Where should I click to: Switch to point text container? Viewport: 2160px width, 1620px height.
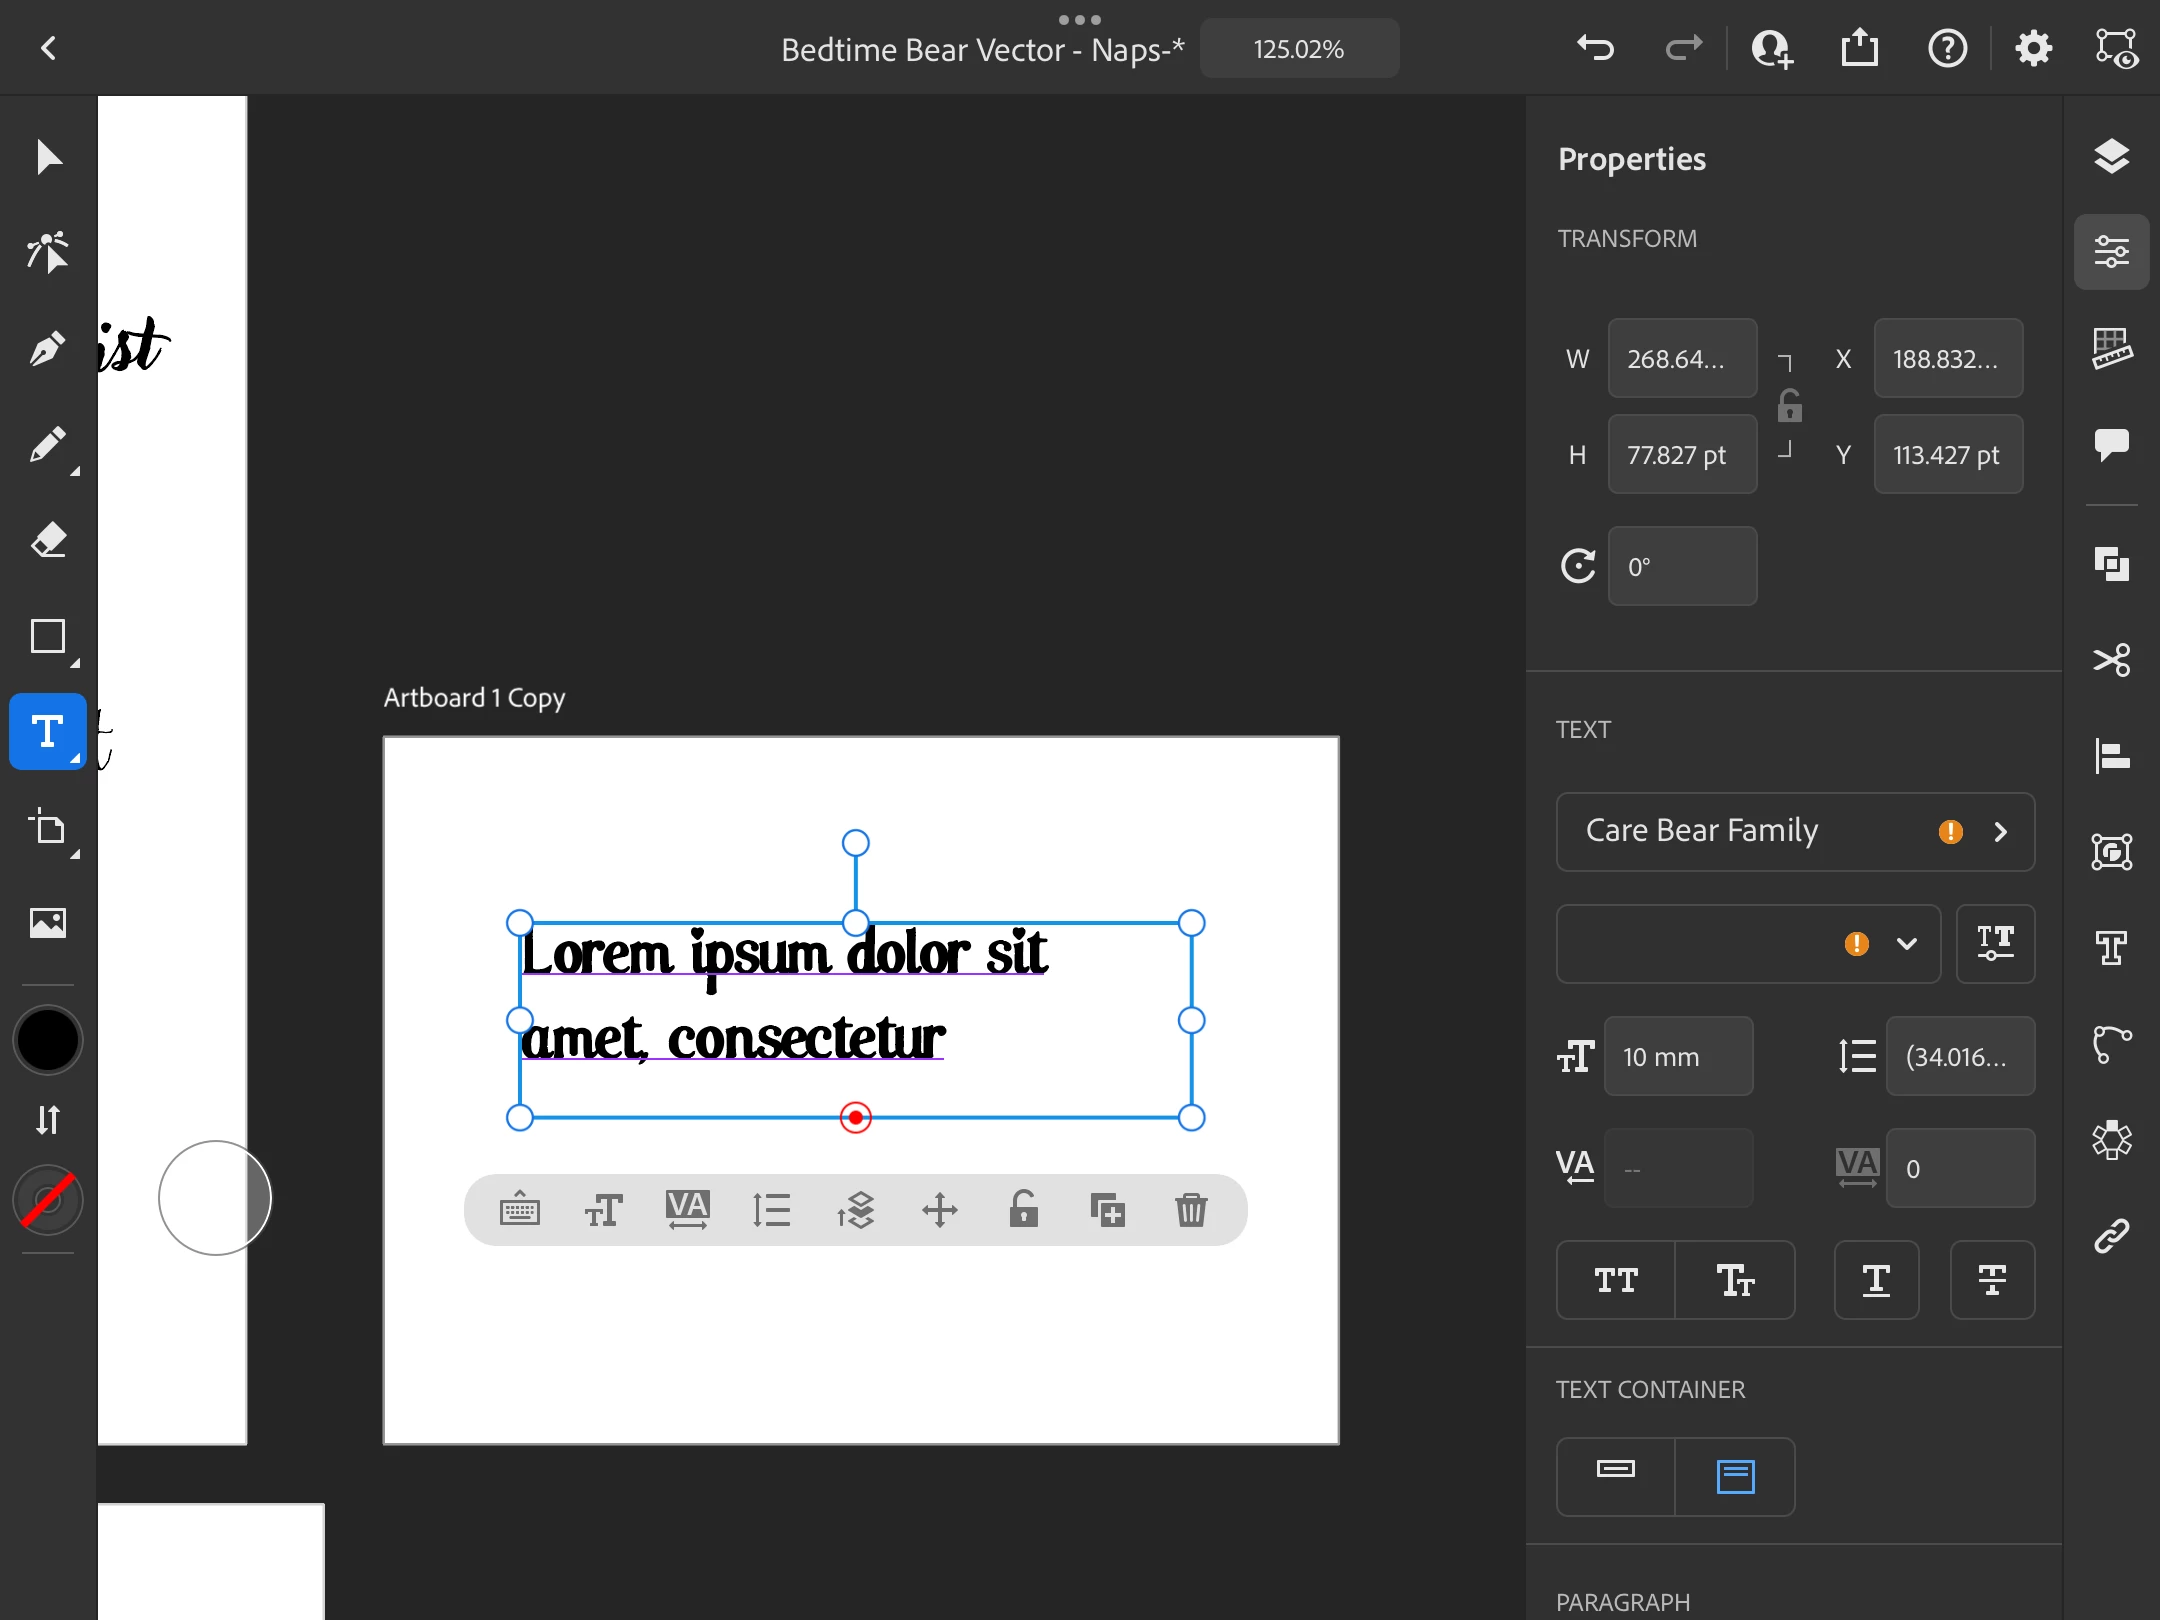1616,1475
